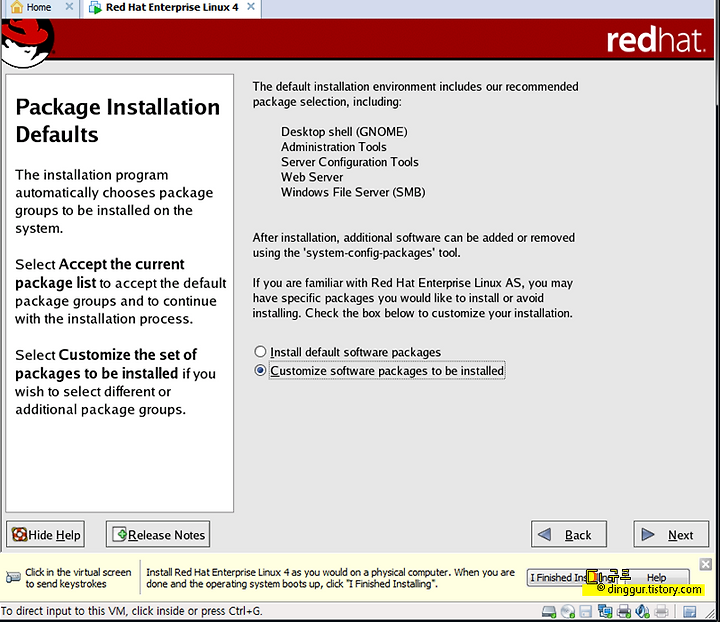The height and width of the screenshot is (622, 720).
Task: Click the CD/DVD drive status icon
Action: (x=568, y=611)
